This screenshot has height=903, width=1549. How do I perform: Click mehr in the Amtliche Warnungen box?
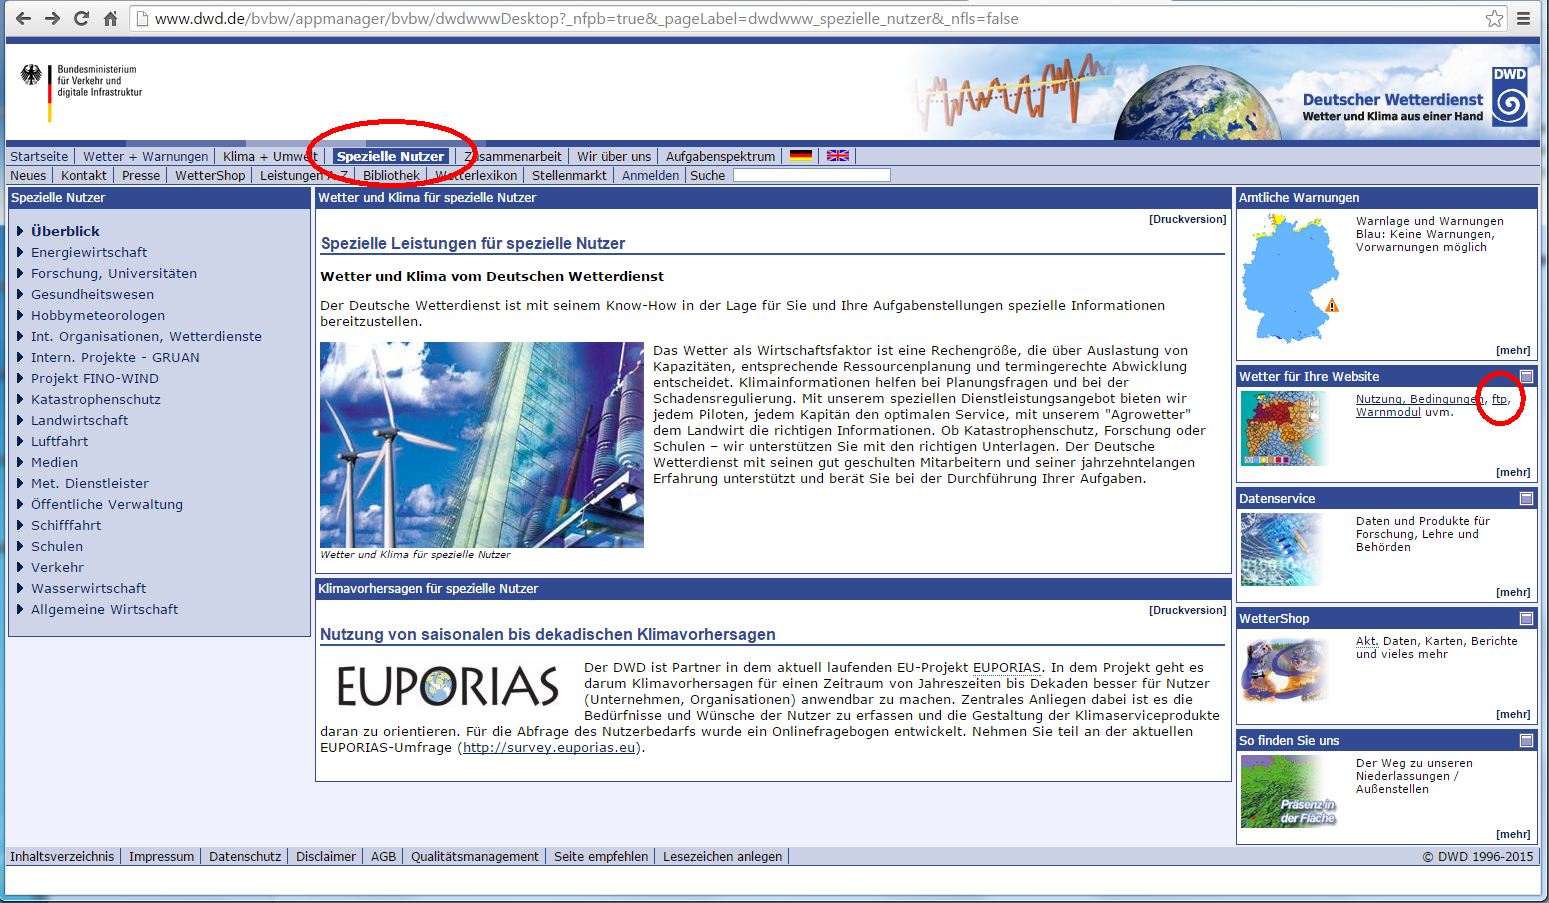[x=1513, y=350]
